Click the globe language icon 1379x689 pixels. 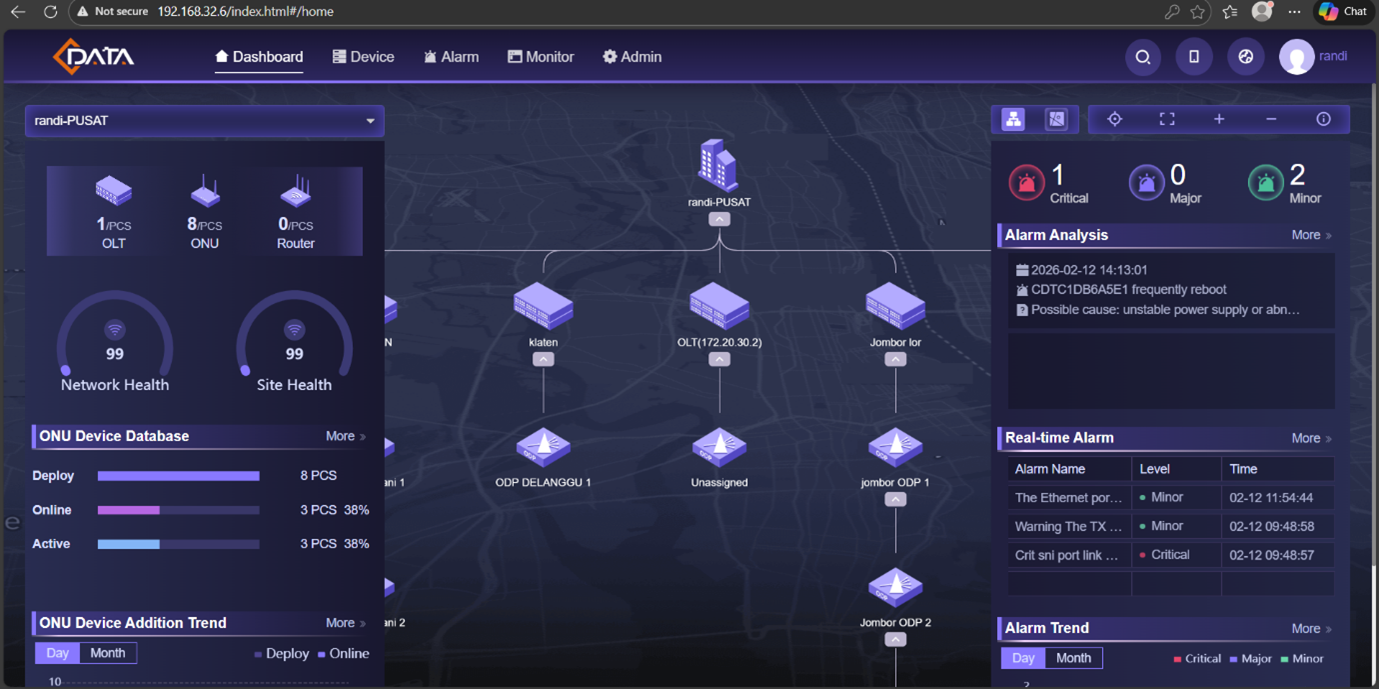[x=1245, y=58]
